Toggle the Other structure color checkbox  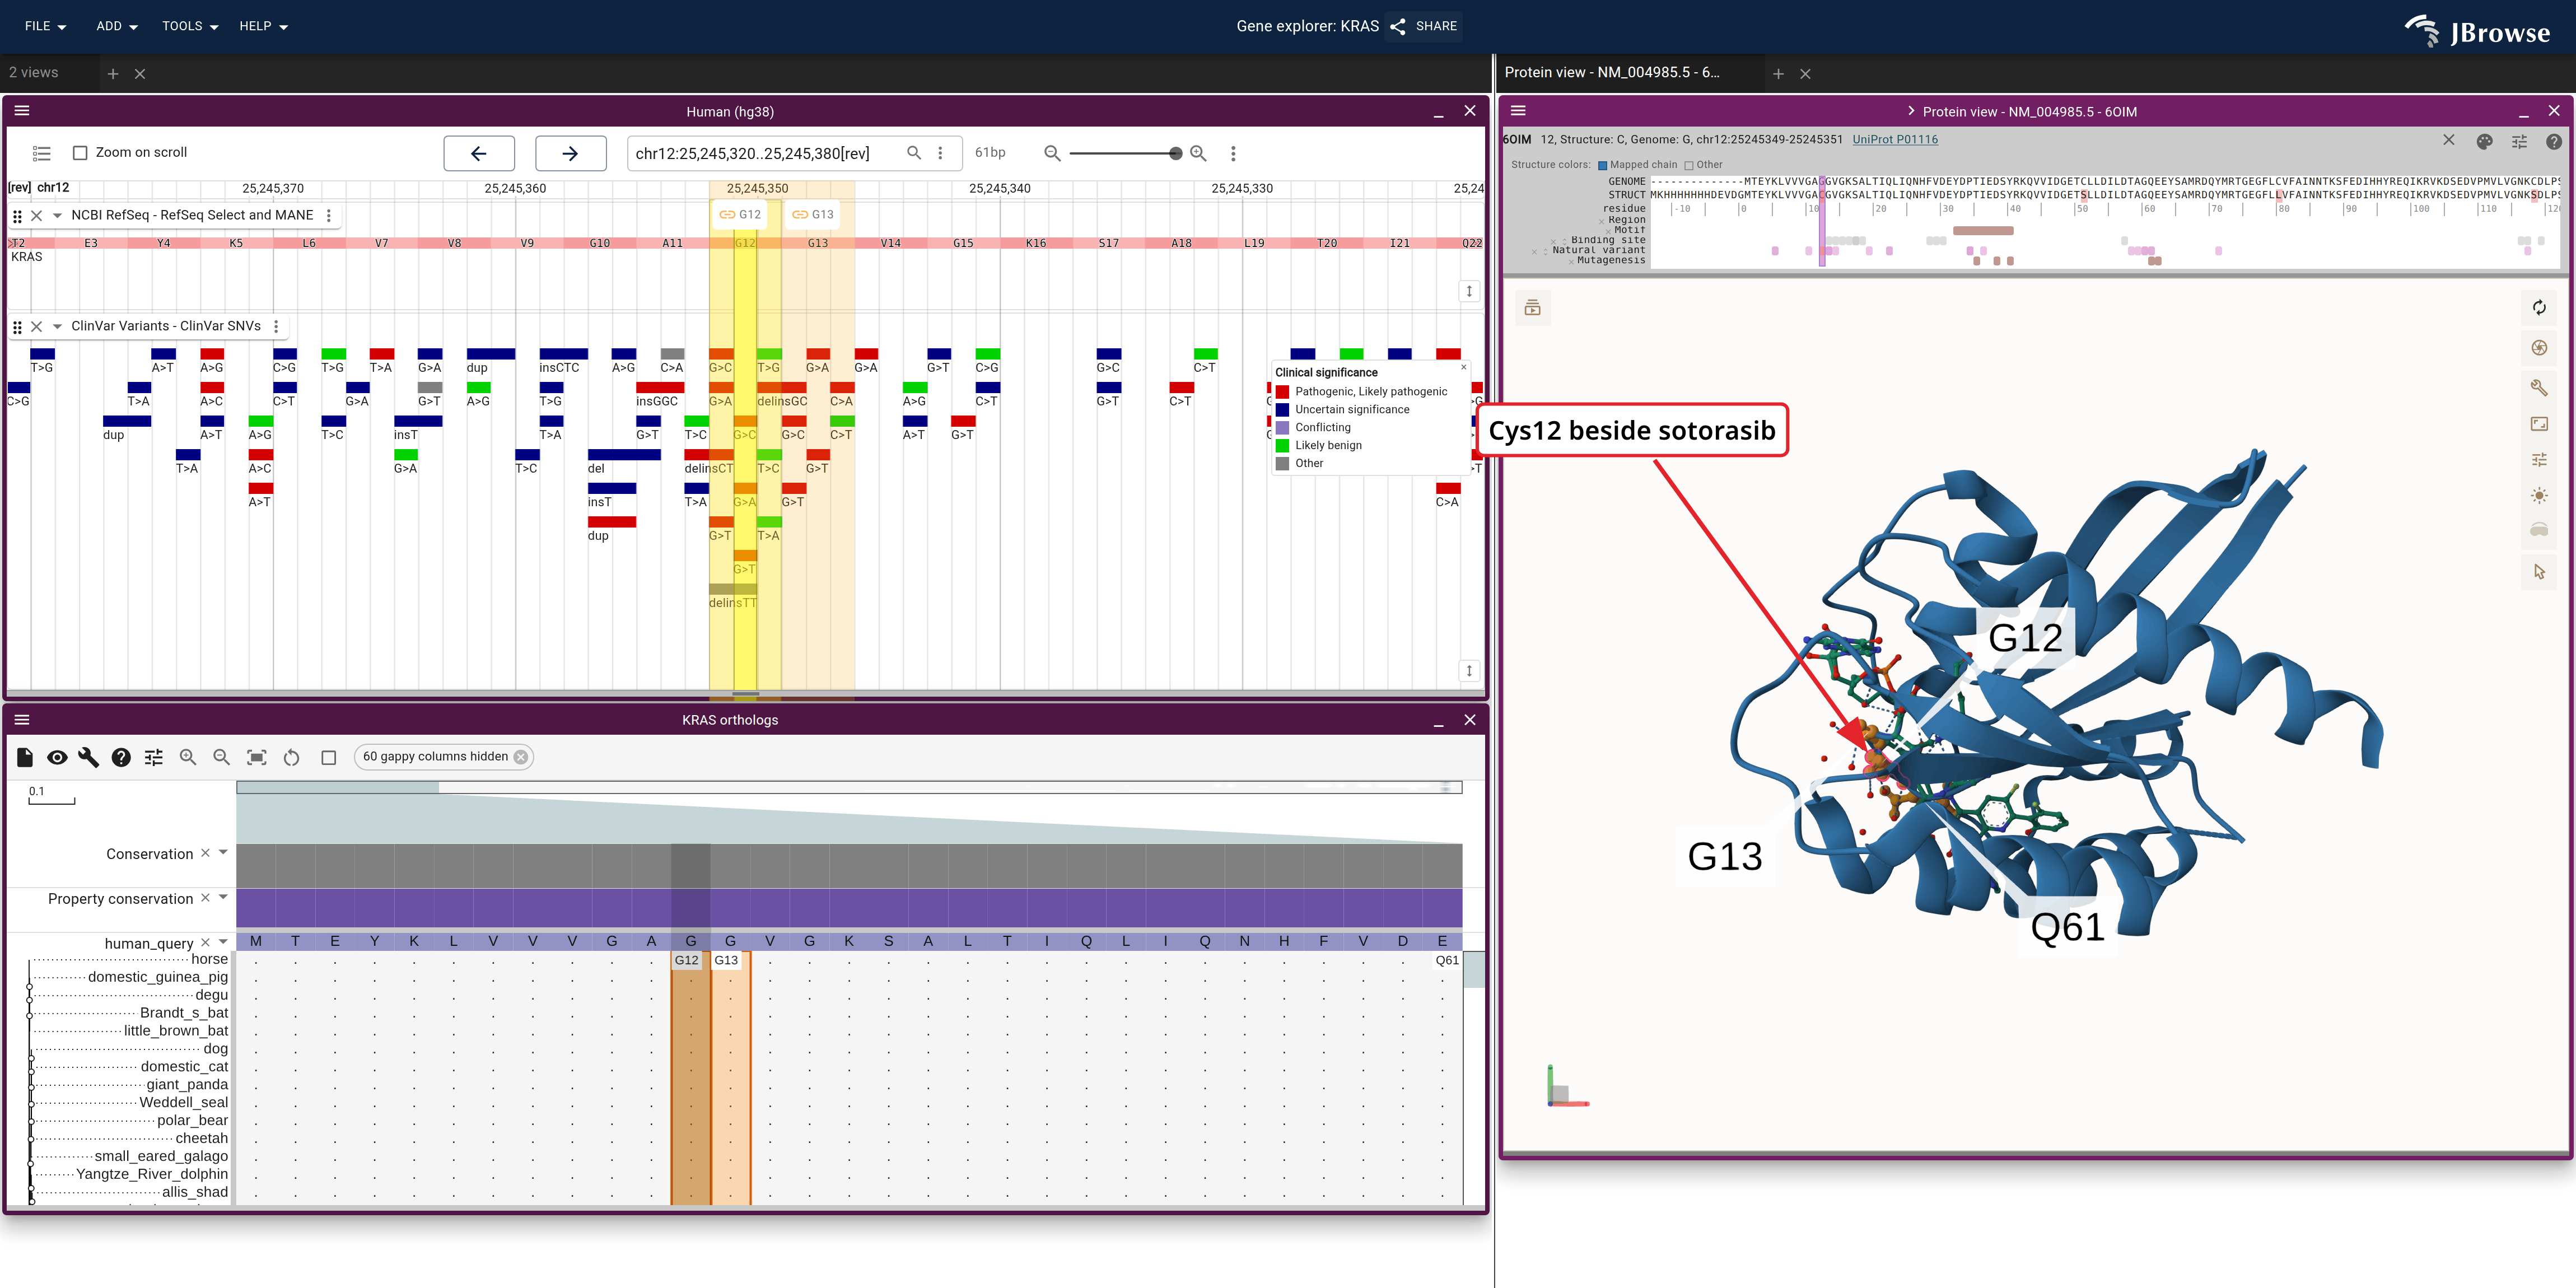coord(1689,165)
